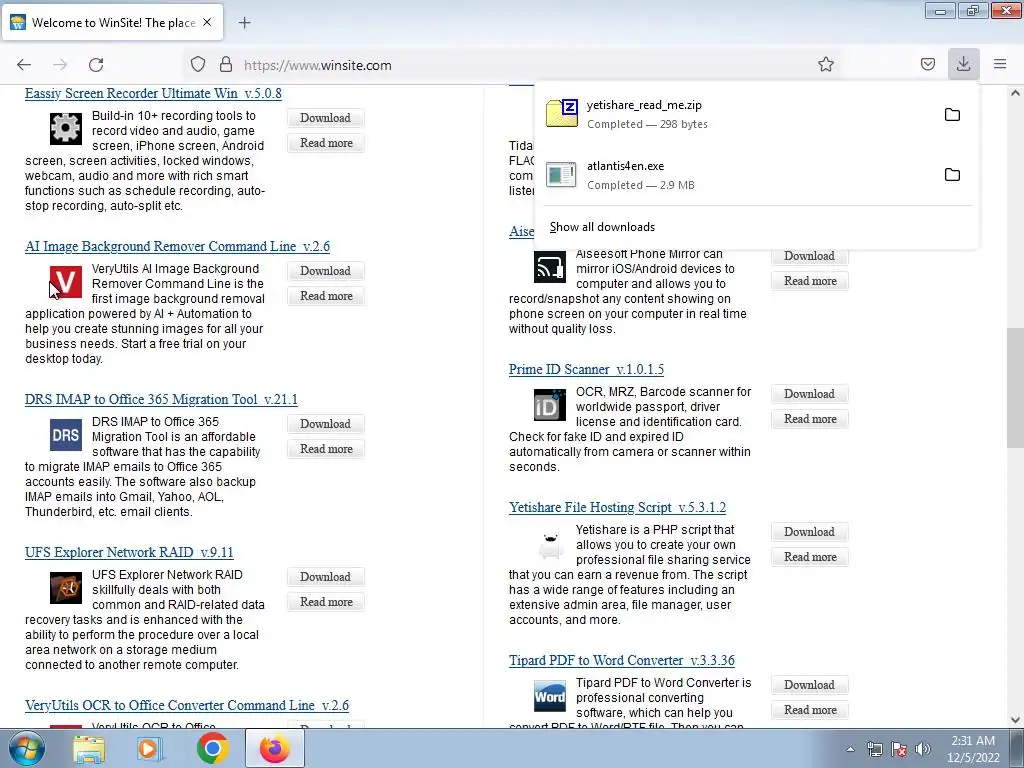Screen dimensions: 1024x768
Task: Toggle the Downloads toolbar button
Action: pyautogui.click(x=963, y=64)
